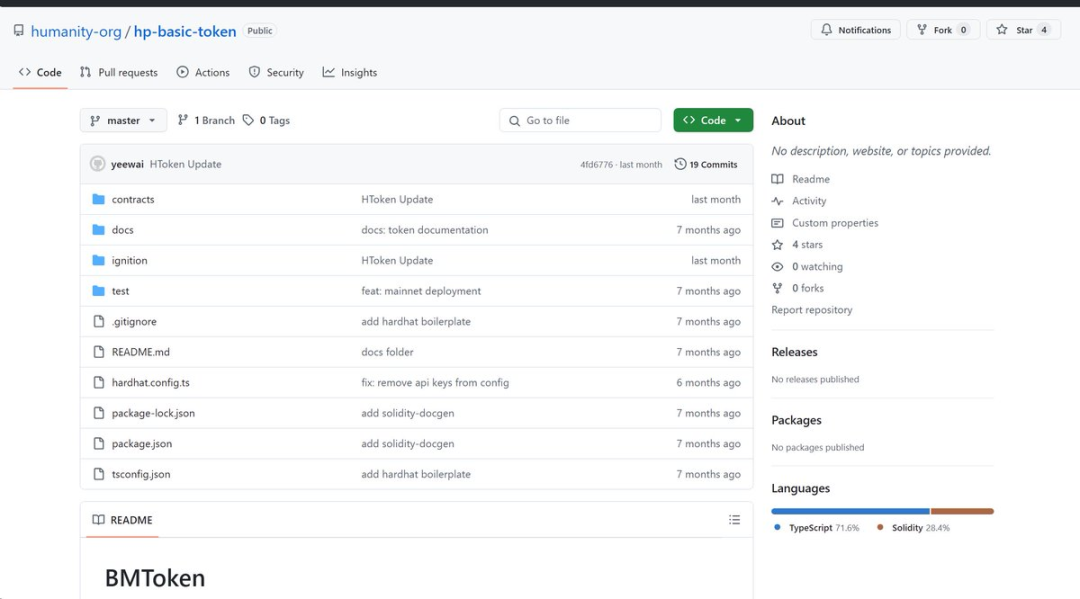Expand the master branch dropdown
Viewport: 1080px width, 599px height.
point(123,120)
